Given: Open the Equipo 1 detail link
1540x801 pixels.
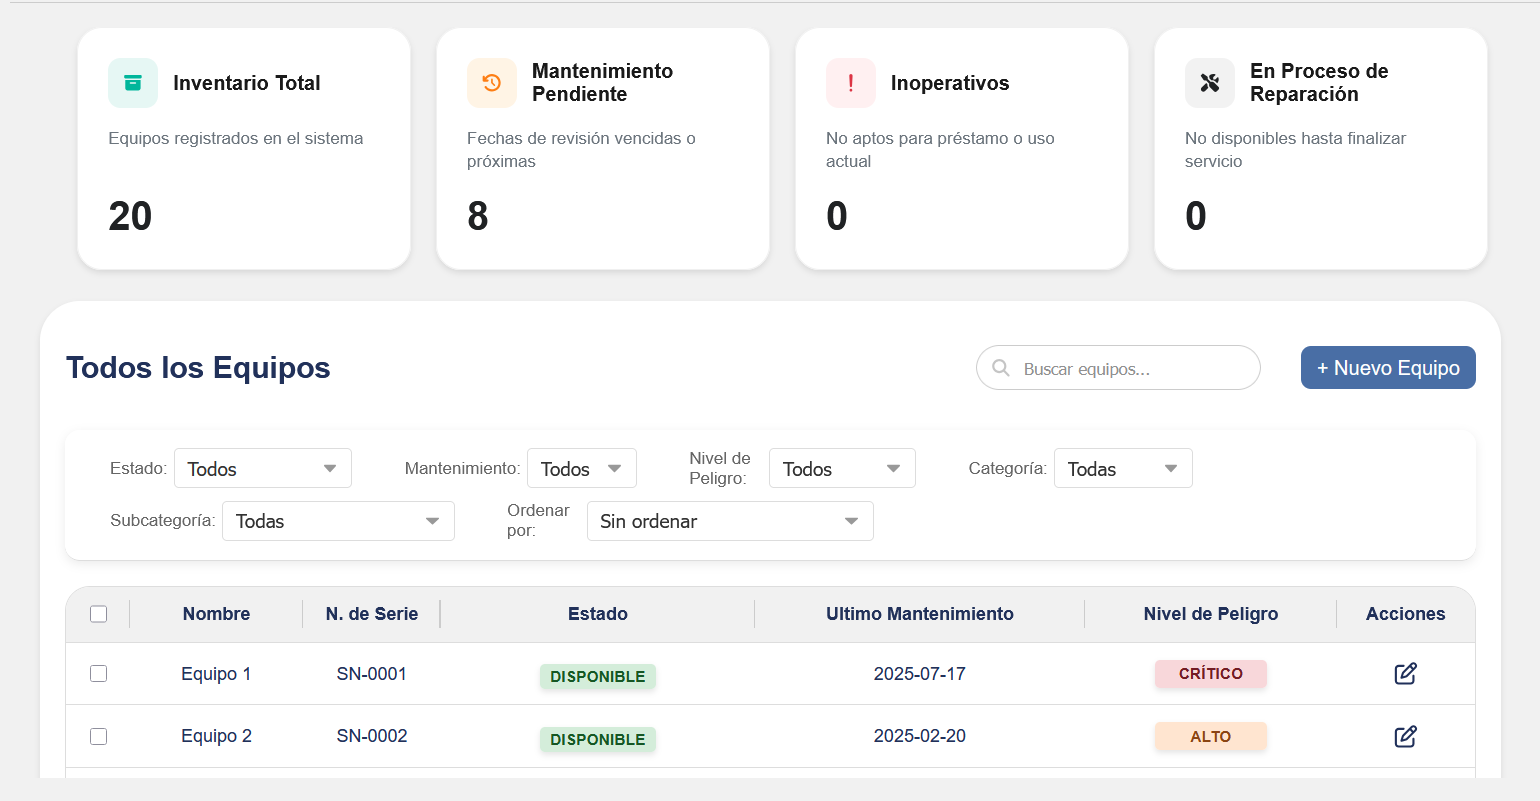Looking at the screenshot, I should point(216,674).
